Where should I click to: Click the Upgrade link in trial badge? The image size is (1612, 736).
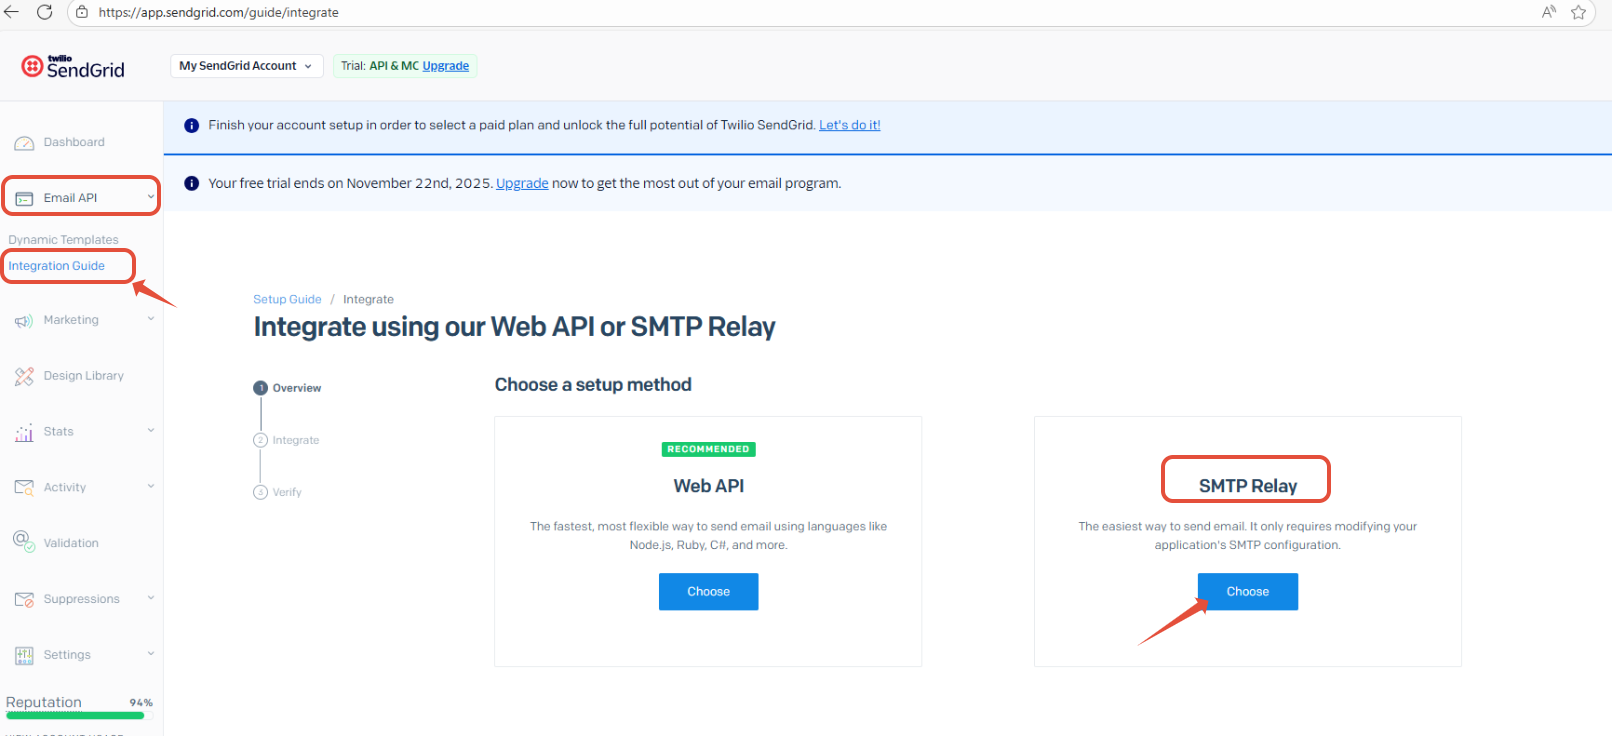tap(446, 66)
